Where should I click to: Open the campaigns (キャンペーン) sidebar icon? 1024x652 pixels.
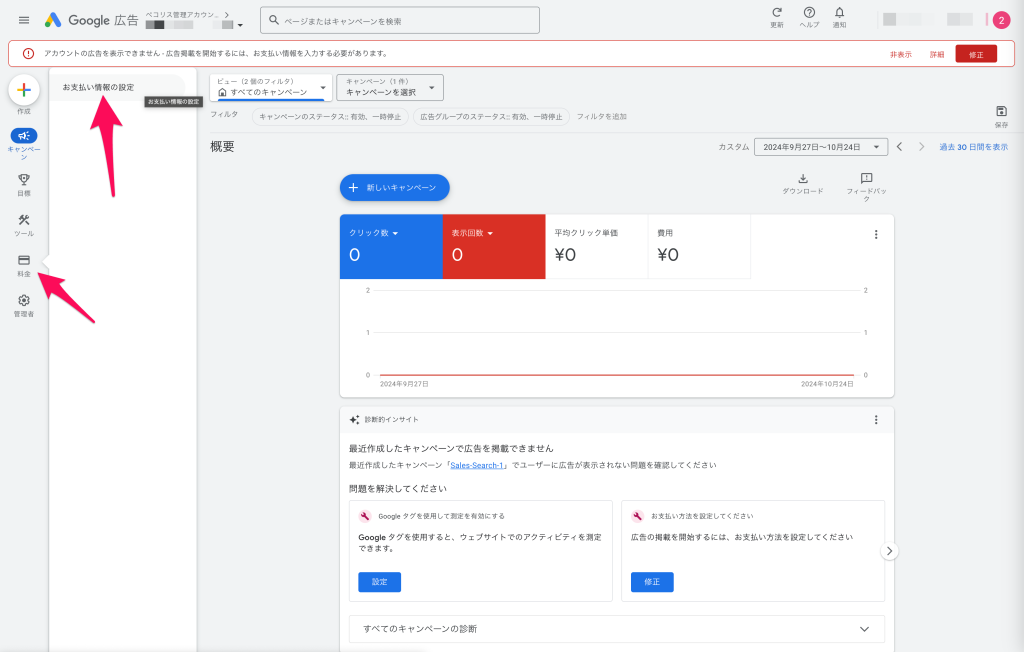tap(24, 136)
